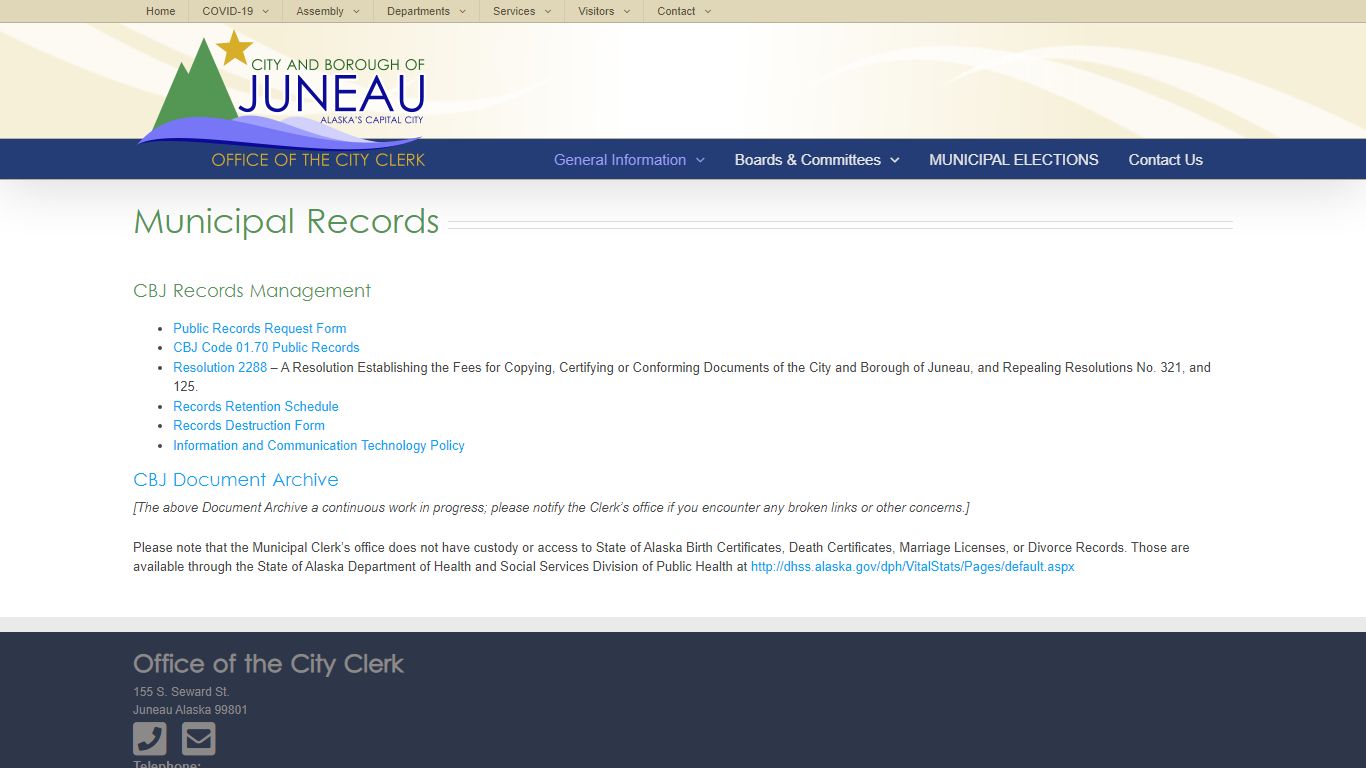Viewport: 1366px width, 768px height.
Task: Open Public Records Request Form link
Action: (x=260, y=328)
